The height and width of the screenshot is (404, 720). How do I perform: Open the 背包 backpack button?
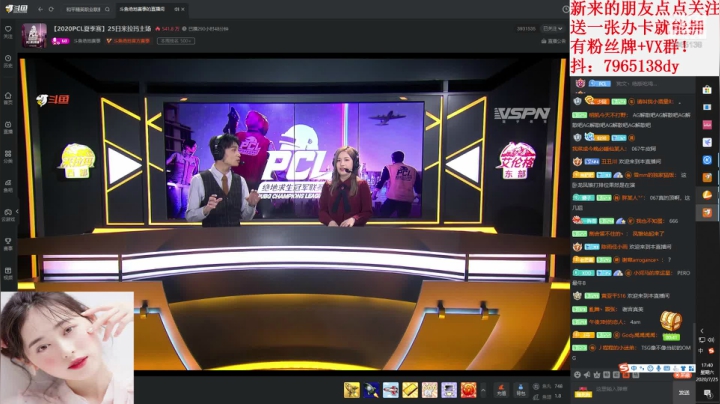click(x=521, y=390)
